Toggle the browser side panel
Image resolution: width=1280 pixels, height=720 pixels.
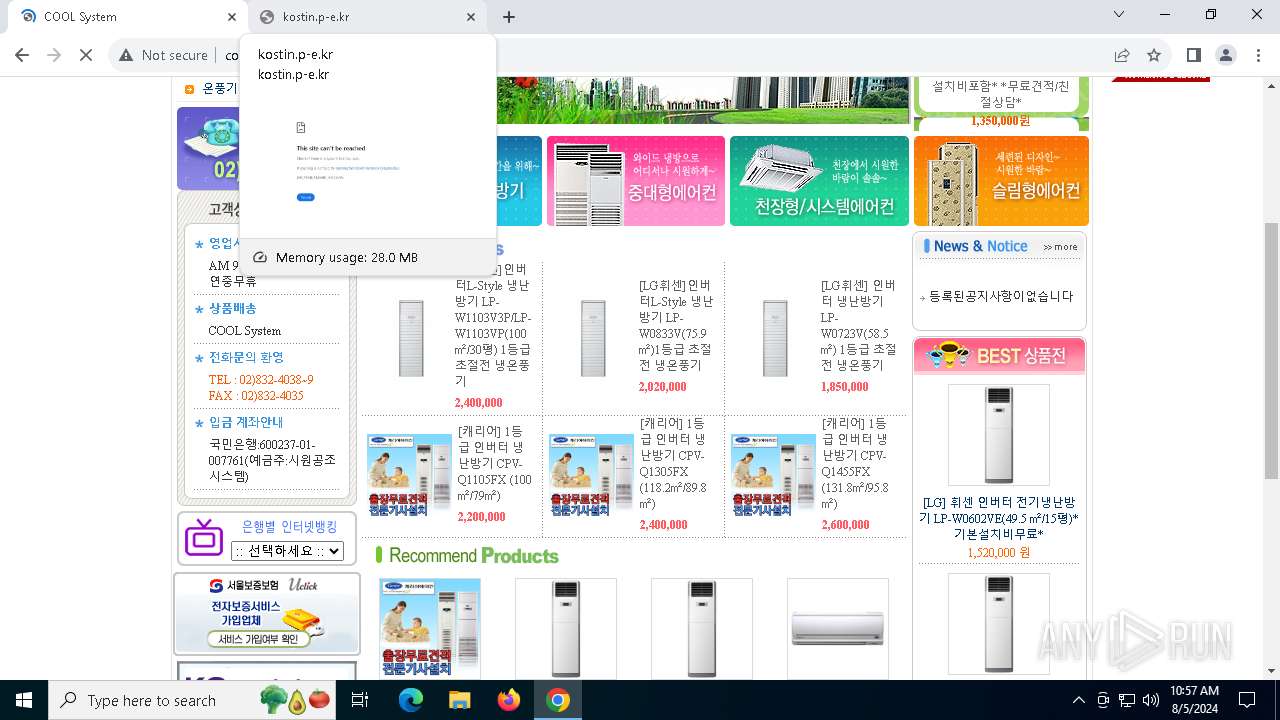[x=1194, y=55]
